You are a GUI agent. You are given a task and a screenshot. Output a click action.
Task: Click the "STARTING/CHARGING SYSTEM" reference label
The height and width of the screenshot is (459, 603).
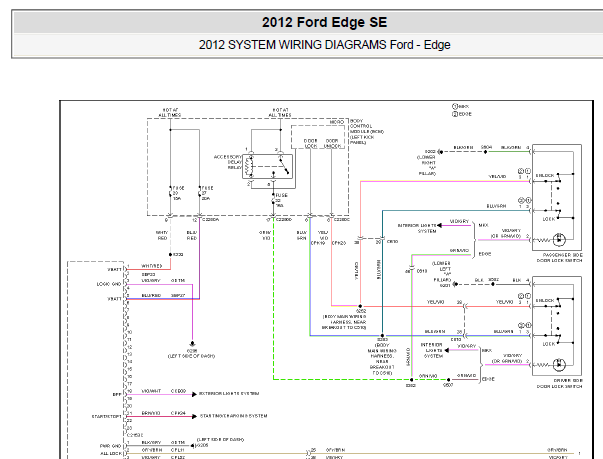(x=233, y=416)
